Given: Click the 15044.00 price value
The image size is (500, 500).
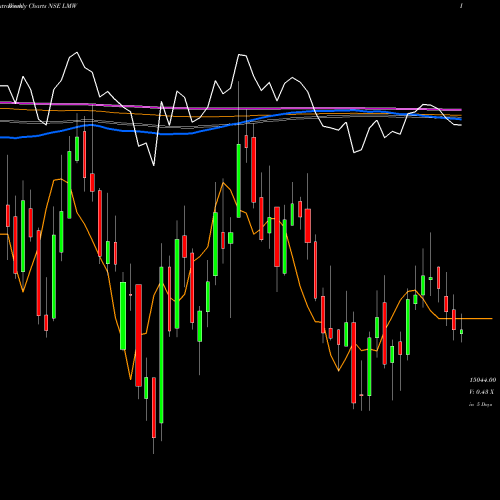Looking at the screenshot, I should 483,380.
